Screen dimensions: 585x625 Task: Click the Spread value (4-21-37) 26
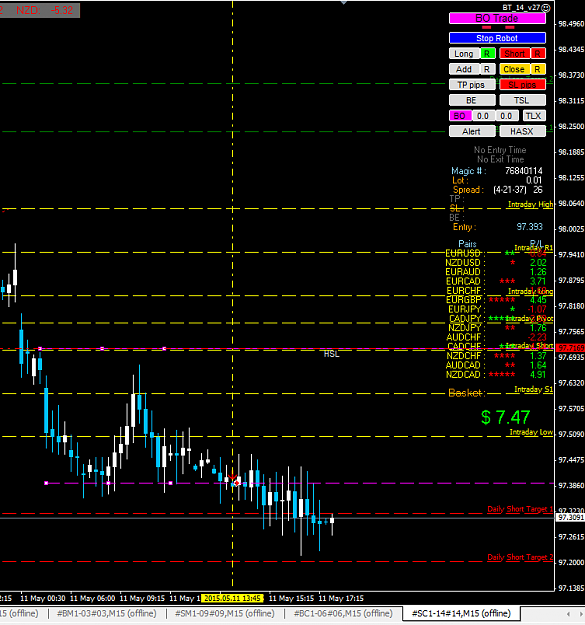tap(518, 190)
